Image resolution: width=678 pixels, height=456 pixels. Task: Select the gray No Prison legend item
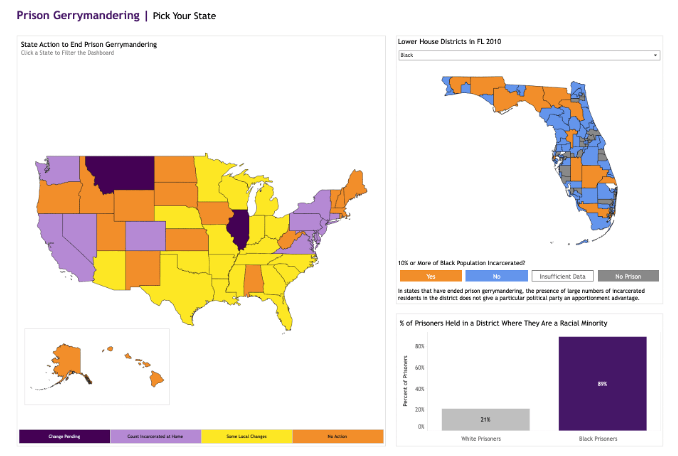tap(627, 275)
